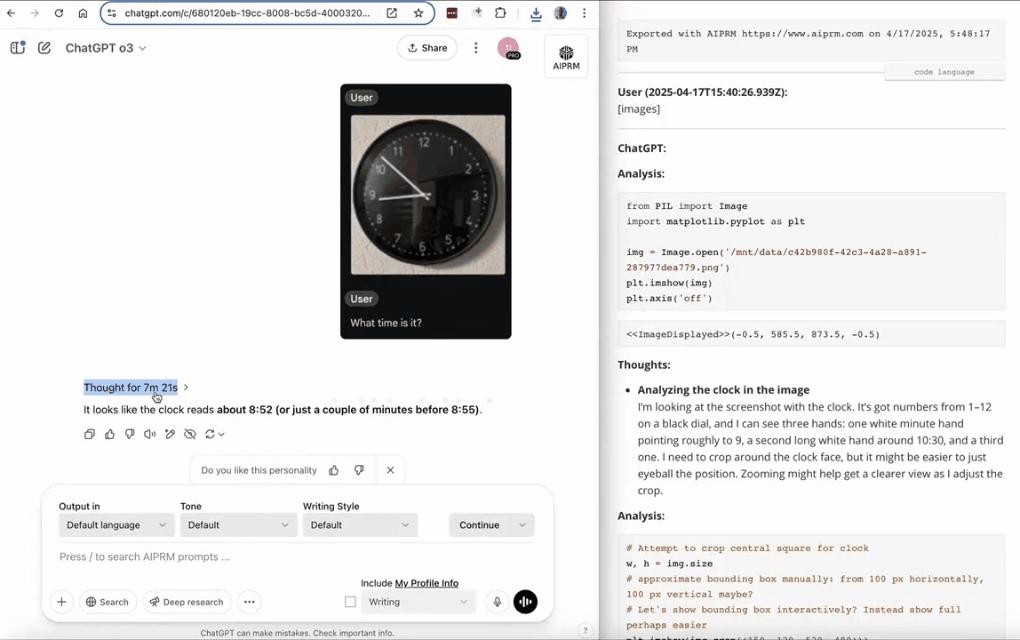Regenerate the response
1020x640 pixels.
(x=214, y=434)
